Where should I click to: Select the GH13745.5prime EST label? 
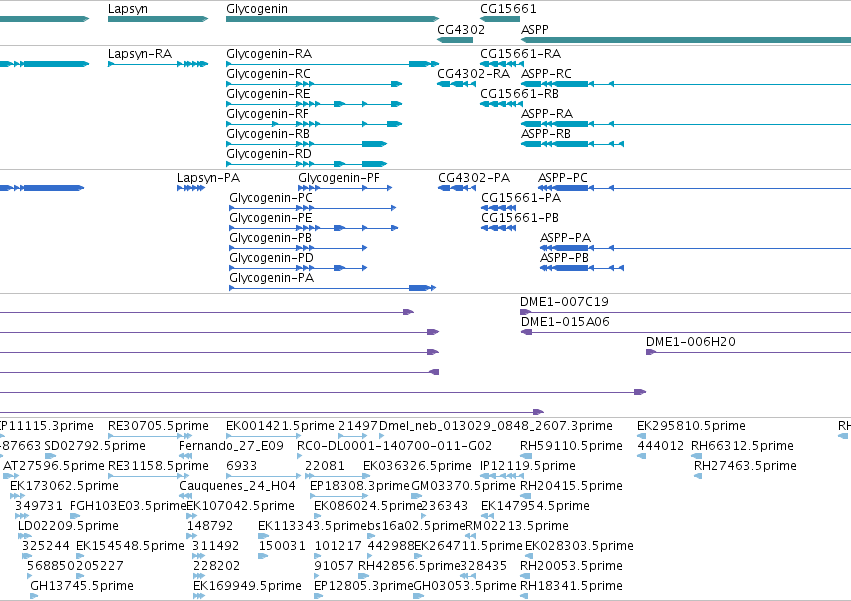(82, 587)
